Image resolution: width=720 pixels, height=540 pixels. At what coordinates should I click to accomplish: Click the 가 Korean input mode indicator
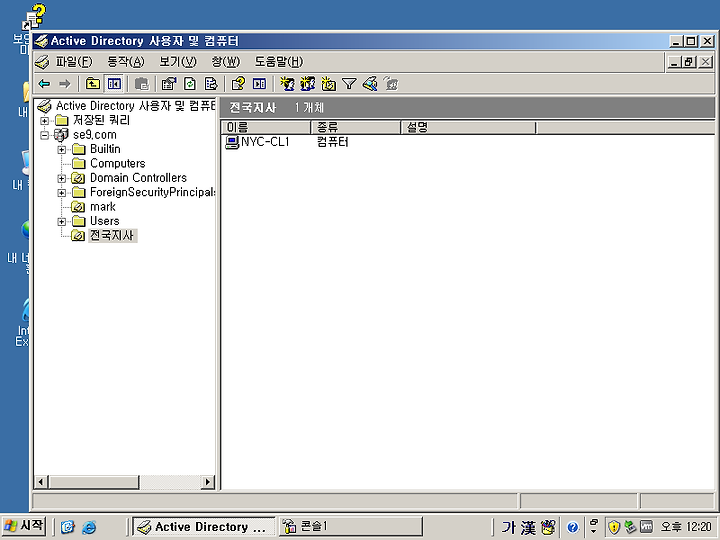pos(508,527)
